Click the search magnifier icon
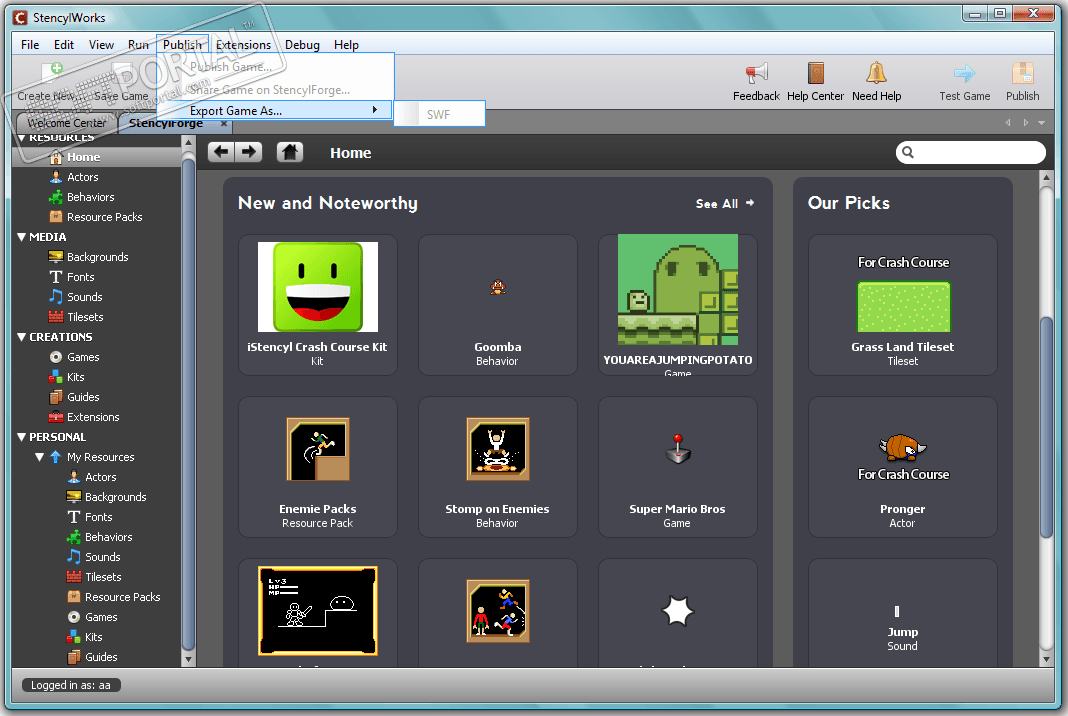Image resolution: width=1068 pixels, height=716 pixels. tap(908, 152)
